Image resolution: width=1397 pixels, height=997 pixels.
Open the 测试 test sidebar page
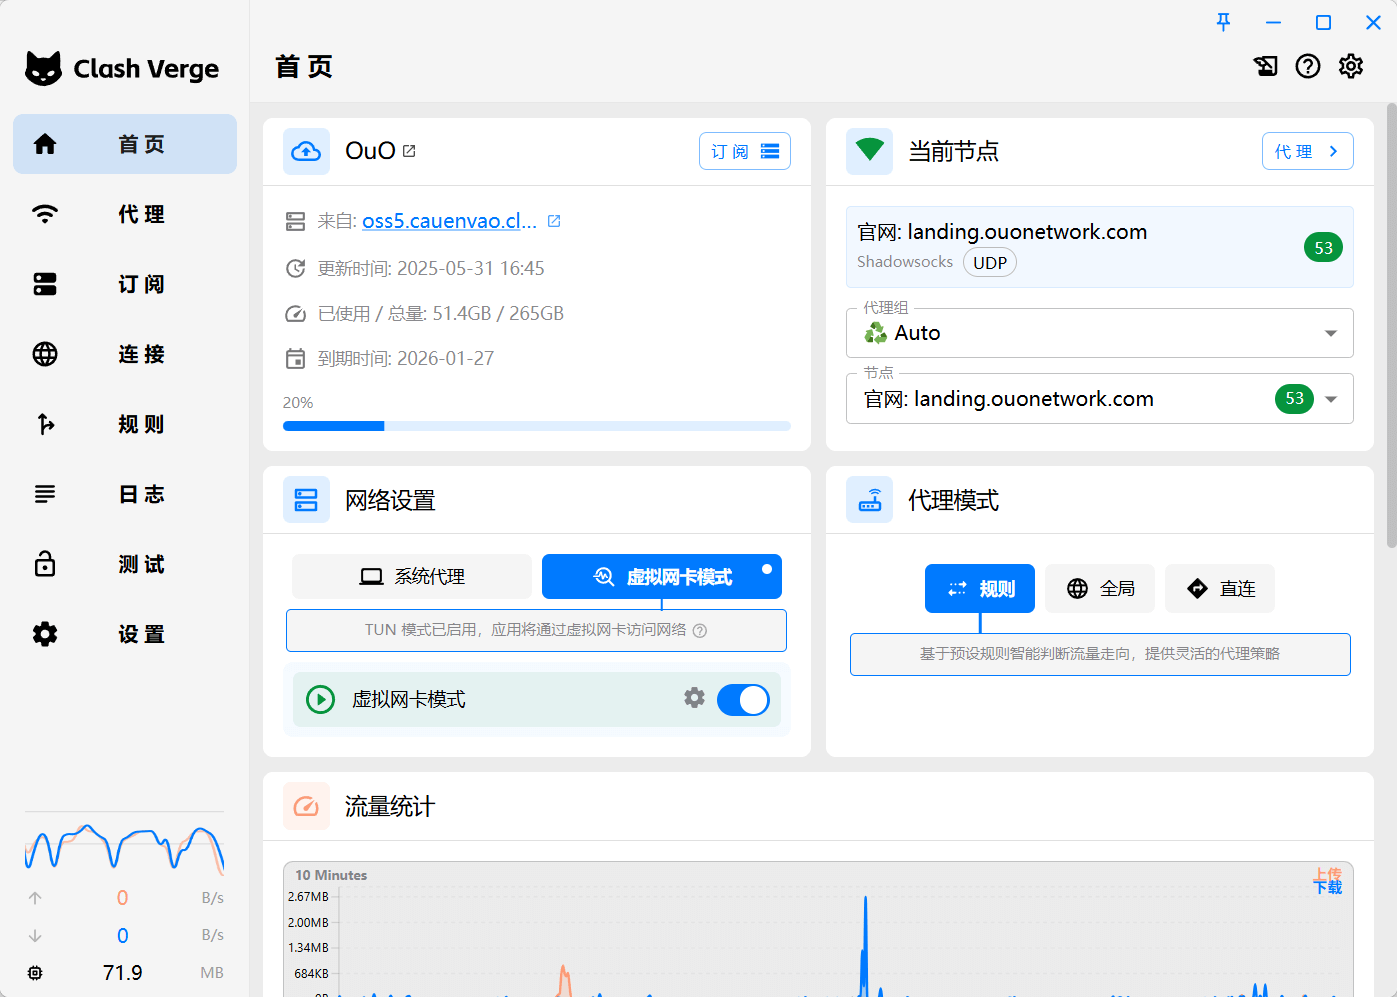click(x=125, y=564)
